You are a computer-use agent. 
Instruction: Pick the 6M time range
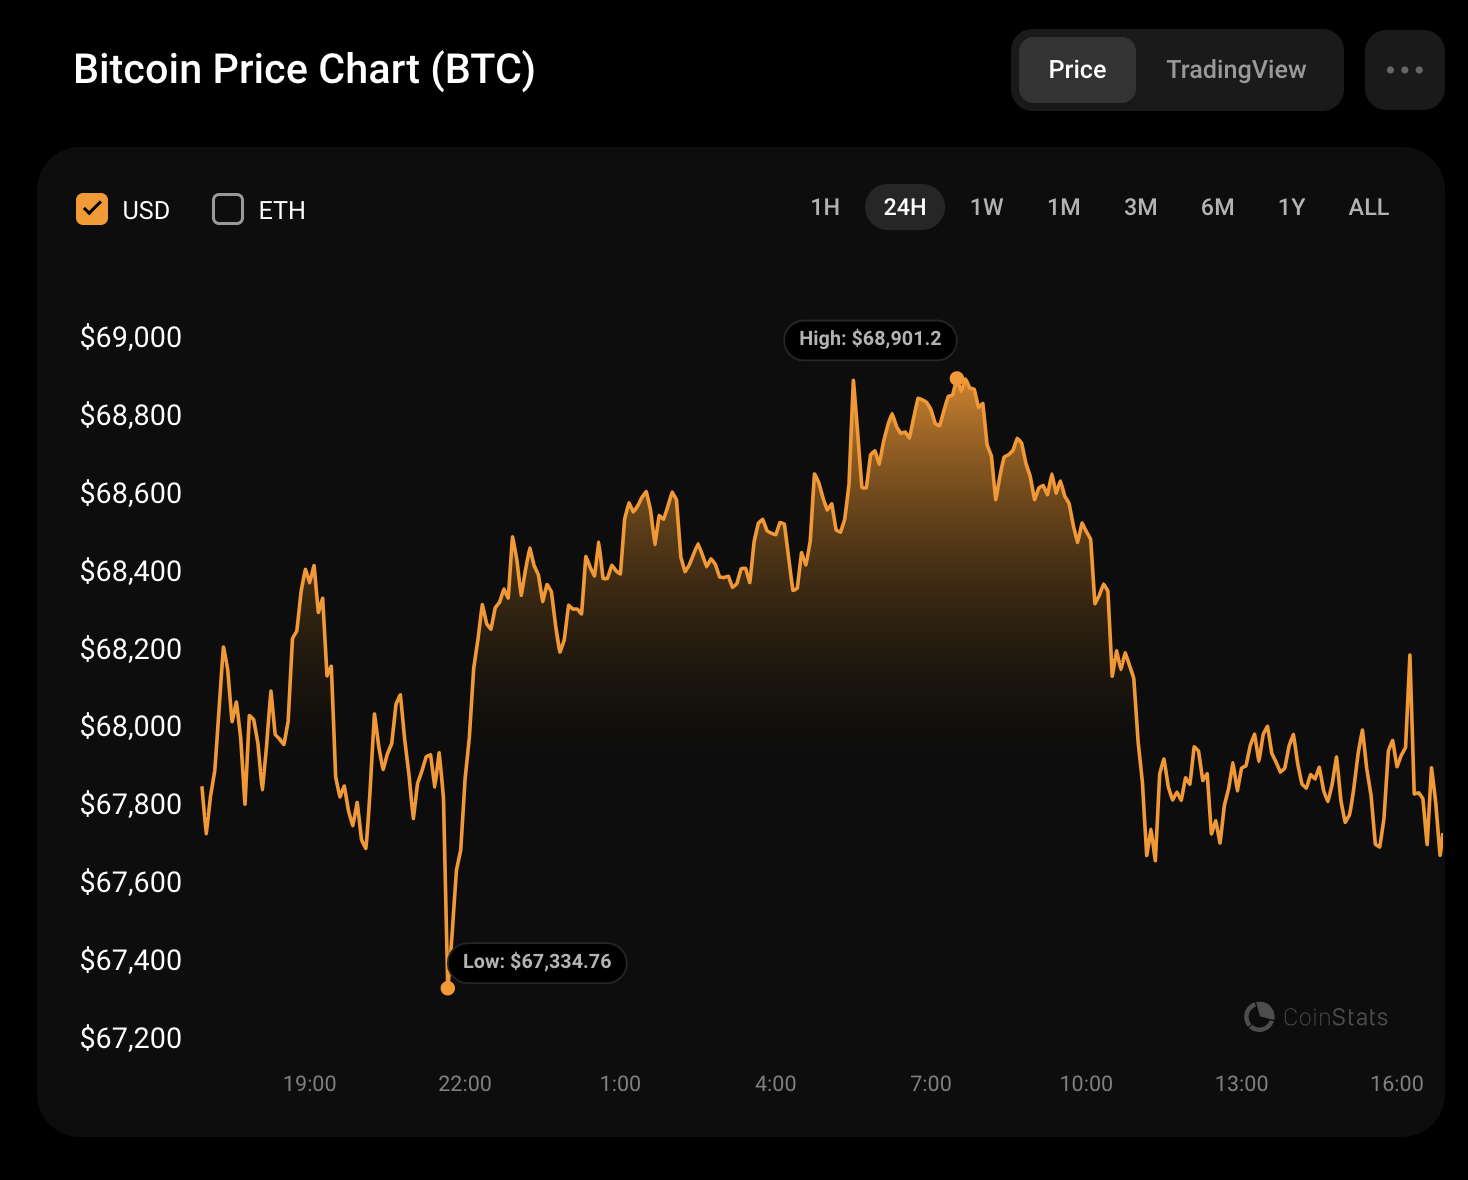click(x=1217, y=207)
